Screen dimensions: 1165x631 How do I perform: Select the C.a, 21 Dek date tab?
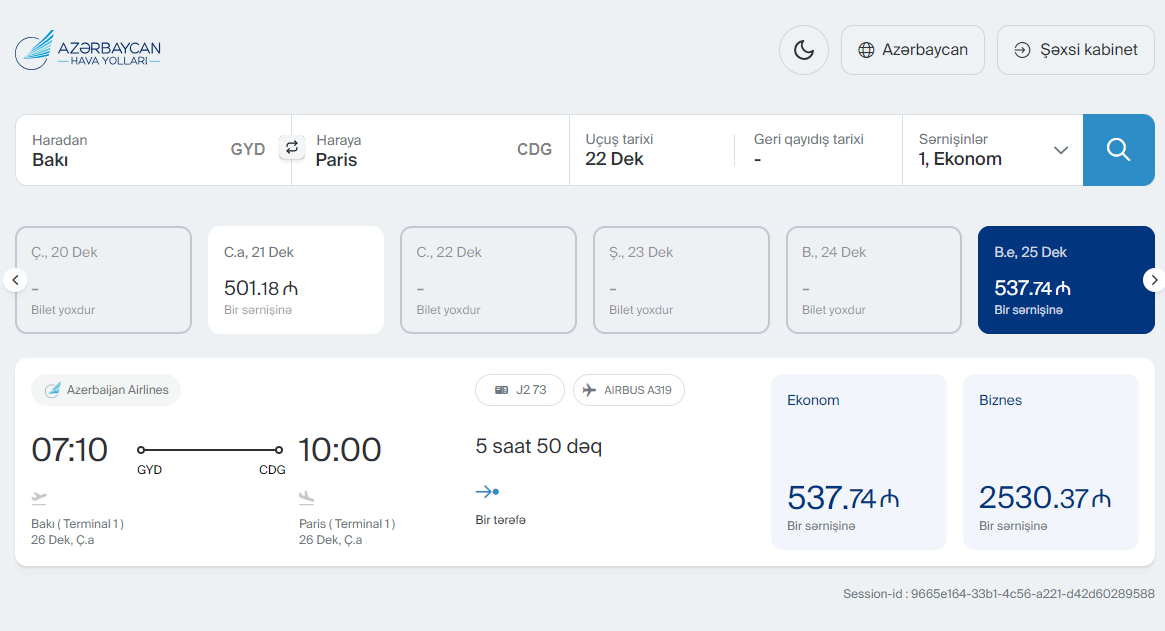click(296, 280)
